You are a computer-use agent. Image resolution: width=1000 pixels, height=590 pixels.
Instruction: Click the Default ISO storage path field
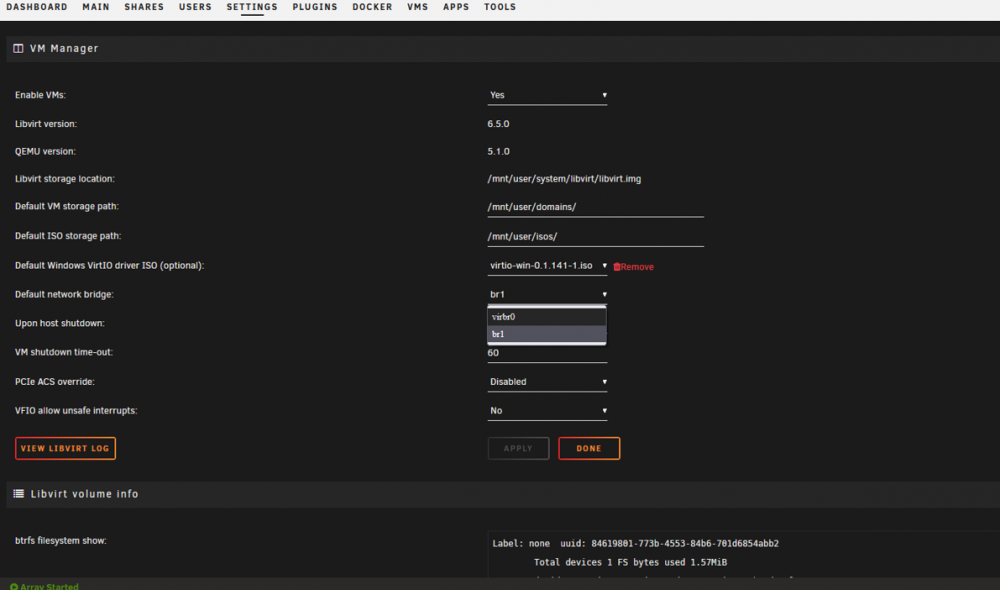click(596, 237)
